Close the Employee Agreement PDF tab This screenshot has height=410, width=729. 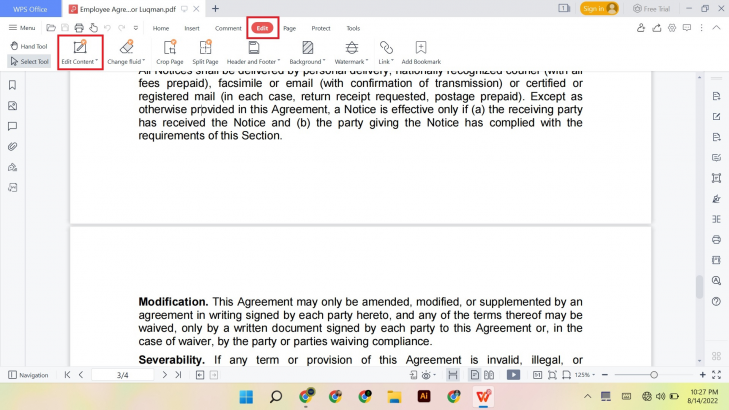pos(197,8)
